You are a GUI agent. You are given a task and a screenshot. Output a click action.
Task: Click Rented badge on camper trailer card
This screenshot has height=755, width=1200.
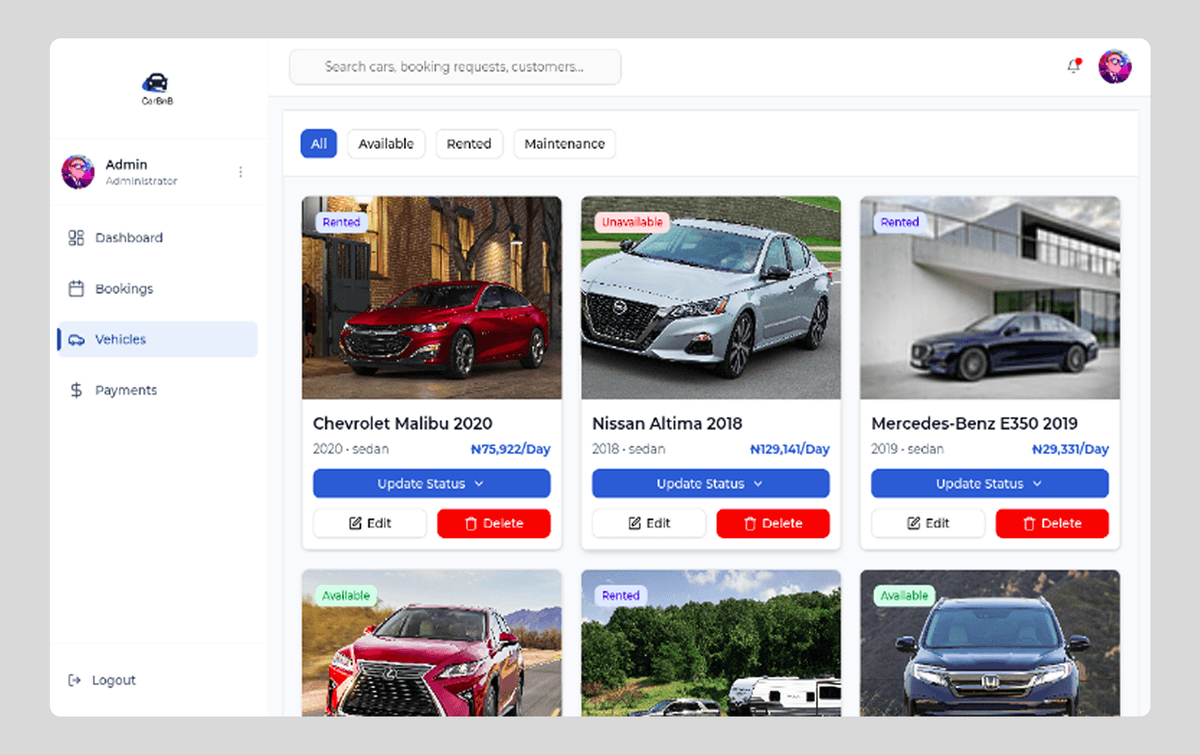click(x=621, y=596)
